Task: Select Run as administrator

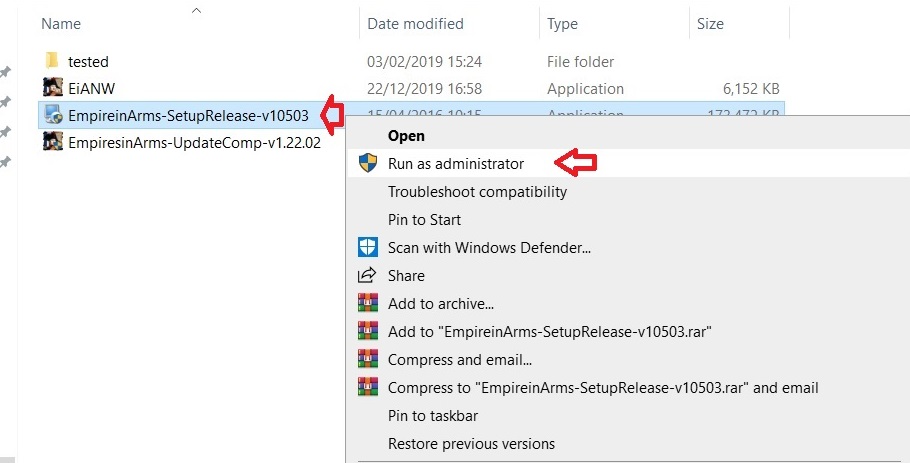Action: coord(455,164)
